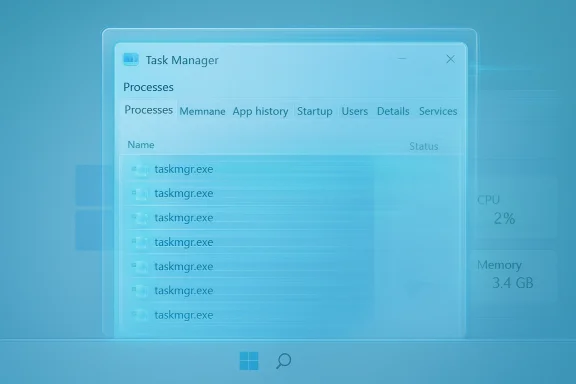Image resolution: width=576 pixels, height=384 pixels.
Task: Open the Users tab
Action: (x=354, y=111)
